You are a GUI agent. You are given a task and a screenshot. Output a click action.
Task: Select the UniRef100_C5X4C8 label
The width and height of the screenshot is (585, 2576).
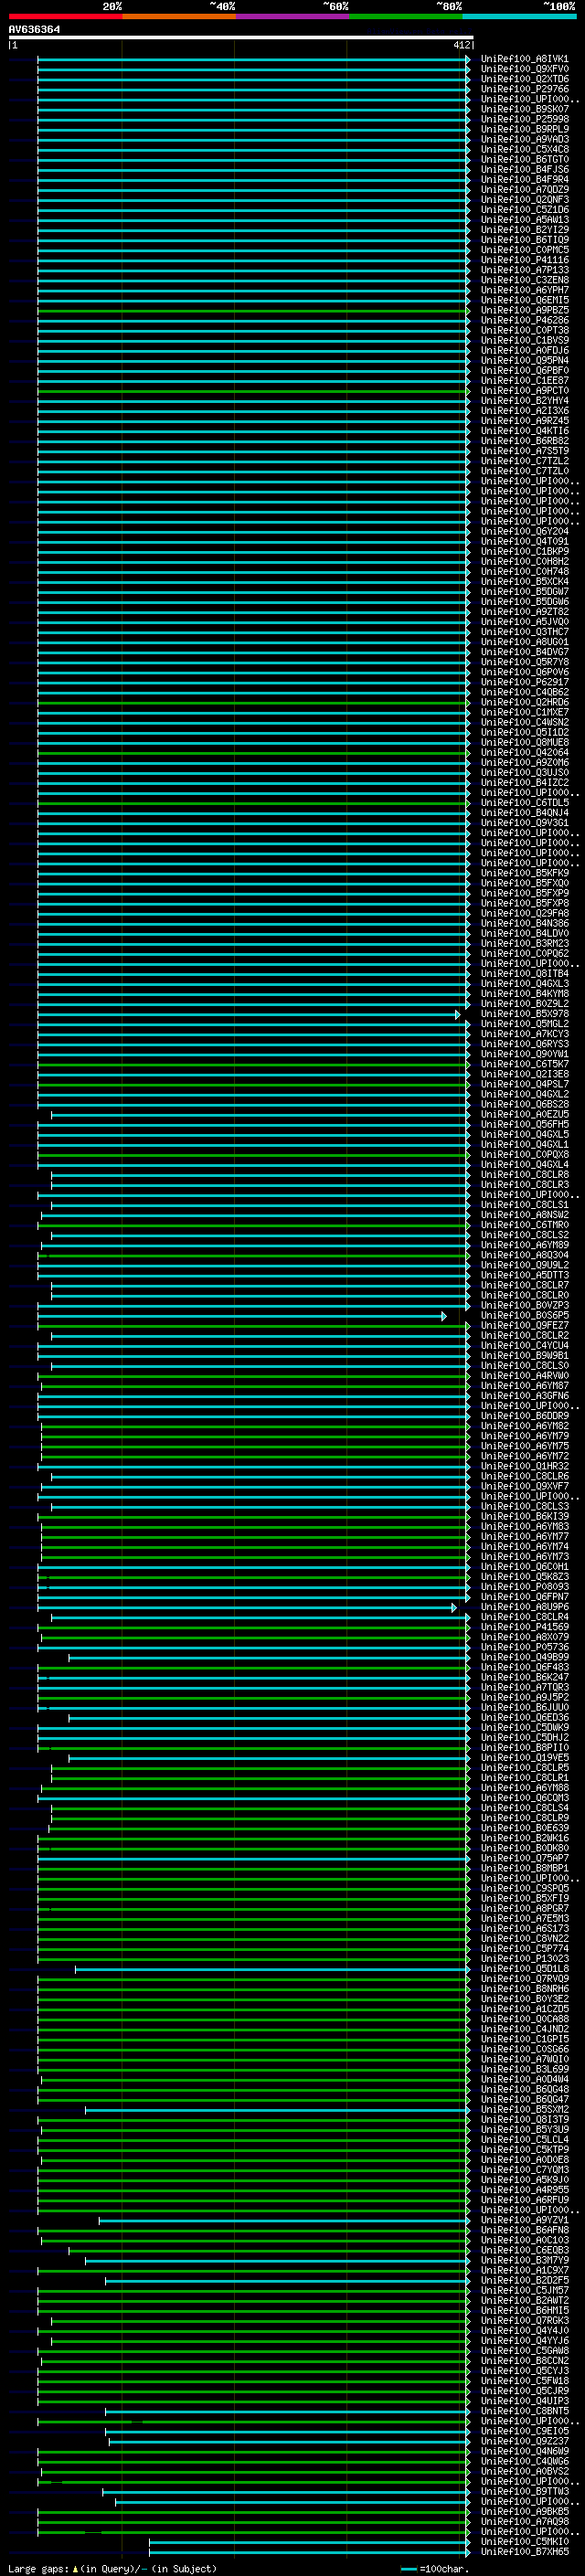coord(524,149)
